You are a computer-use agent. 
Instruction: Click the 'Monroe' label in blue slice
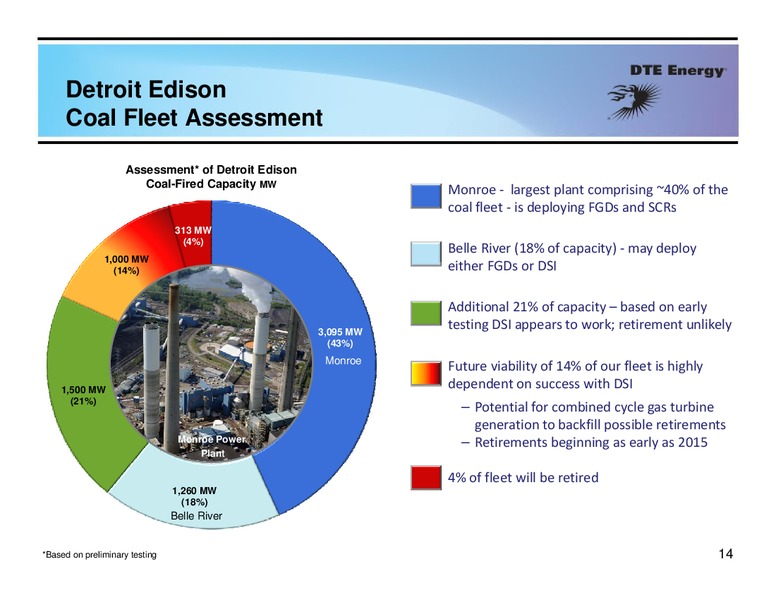343,360
